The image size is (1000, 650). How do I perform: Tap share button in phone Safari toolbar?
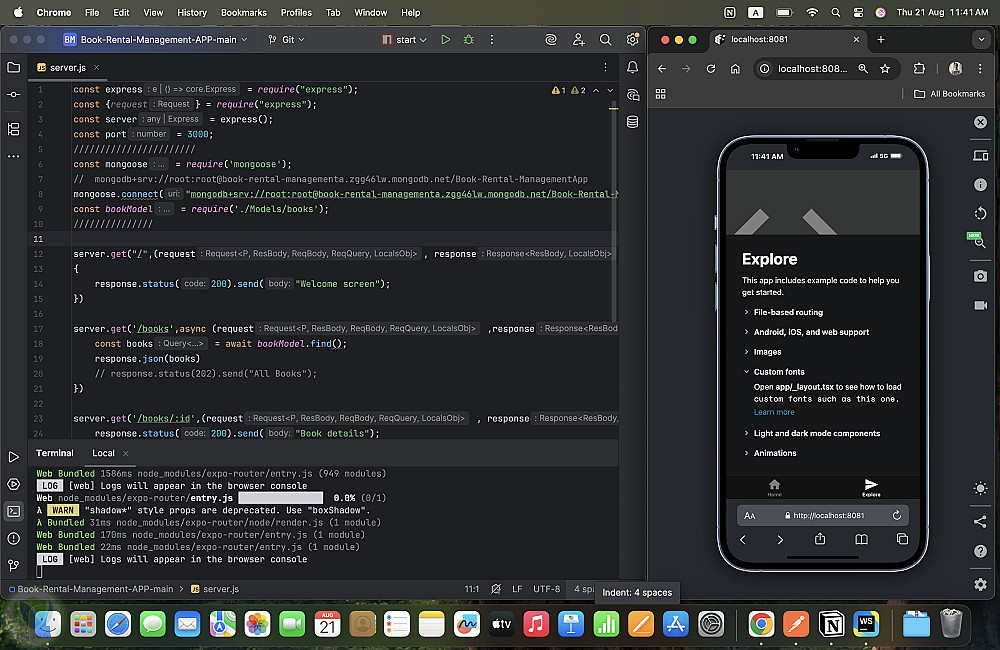(820, 539)
